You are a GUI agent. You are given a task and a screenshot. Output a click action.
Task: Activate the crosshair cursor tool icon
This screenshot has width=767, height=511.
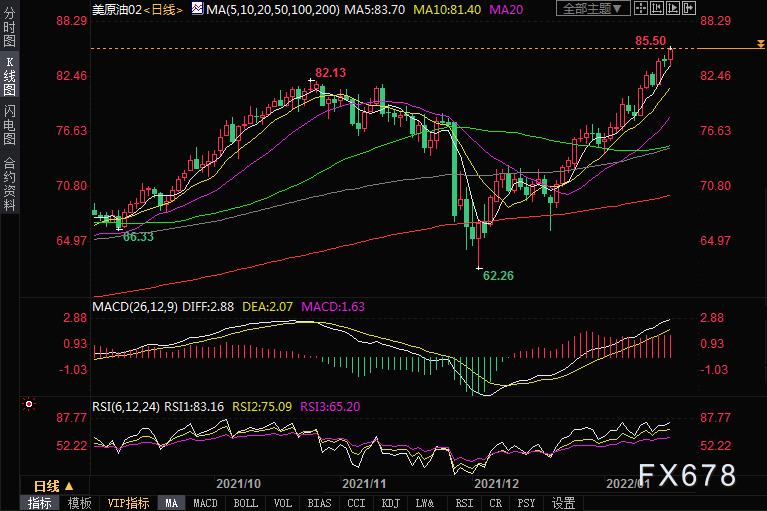(x=641, y=8)
